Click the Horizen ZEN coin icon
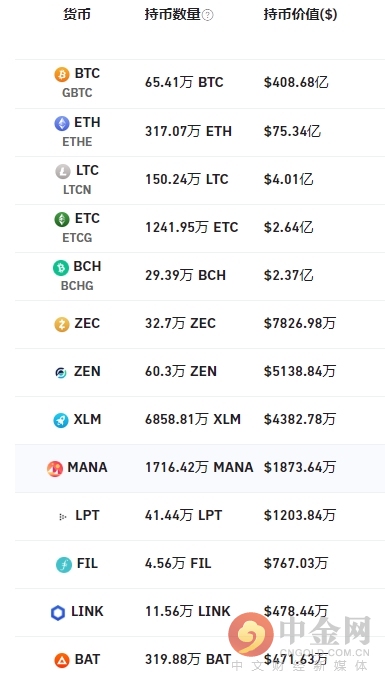The width and height of the screenshot is (385, 684). [x=61, y=373]
